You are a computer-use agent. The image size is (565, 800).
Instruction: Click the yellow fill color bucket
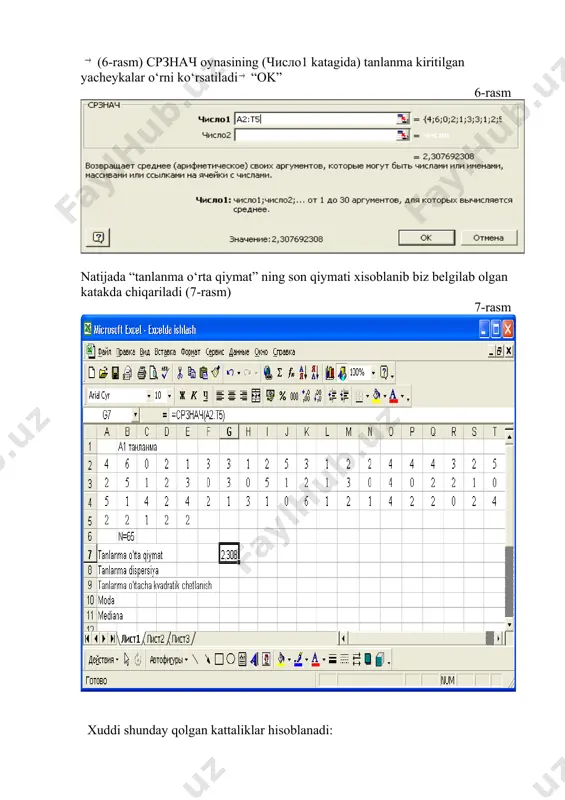coord(377,396)
